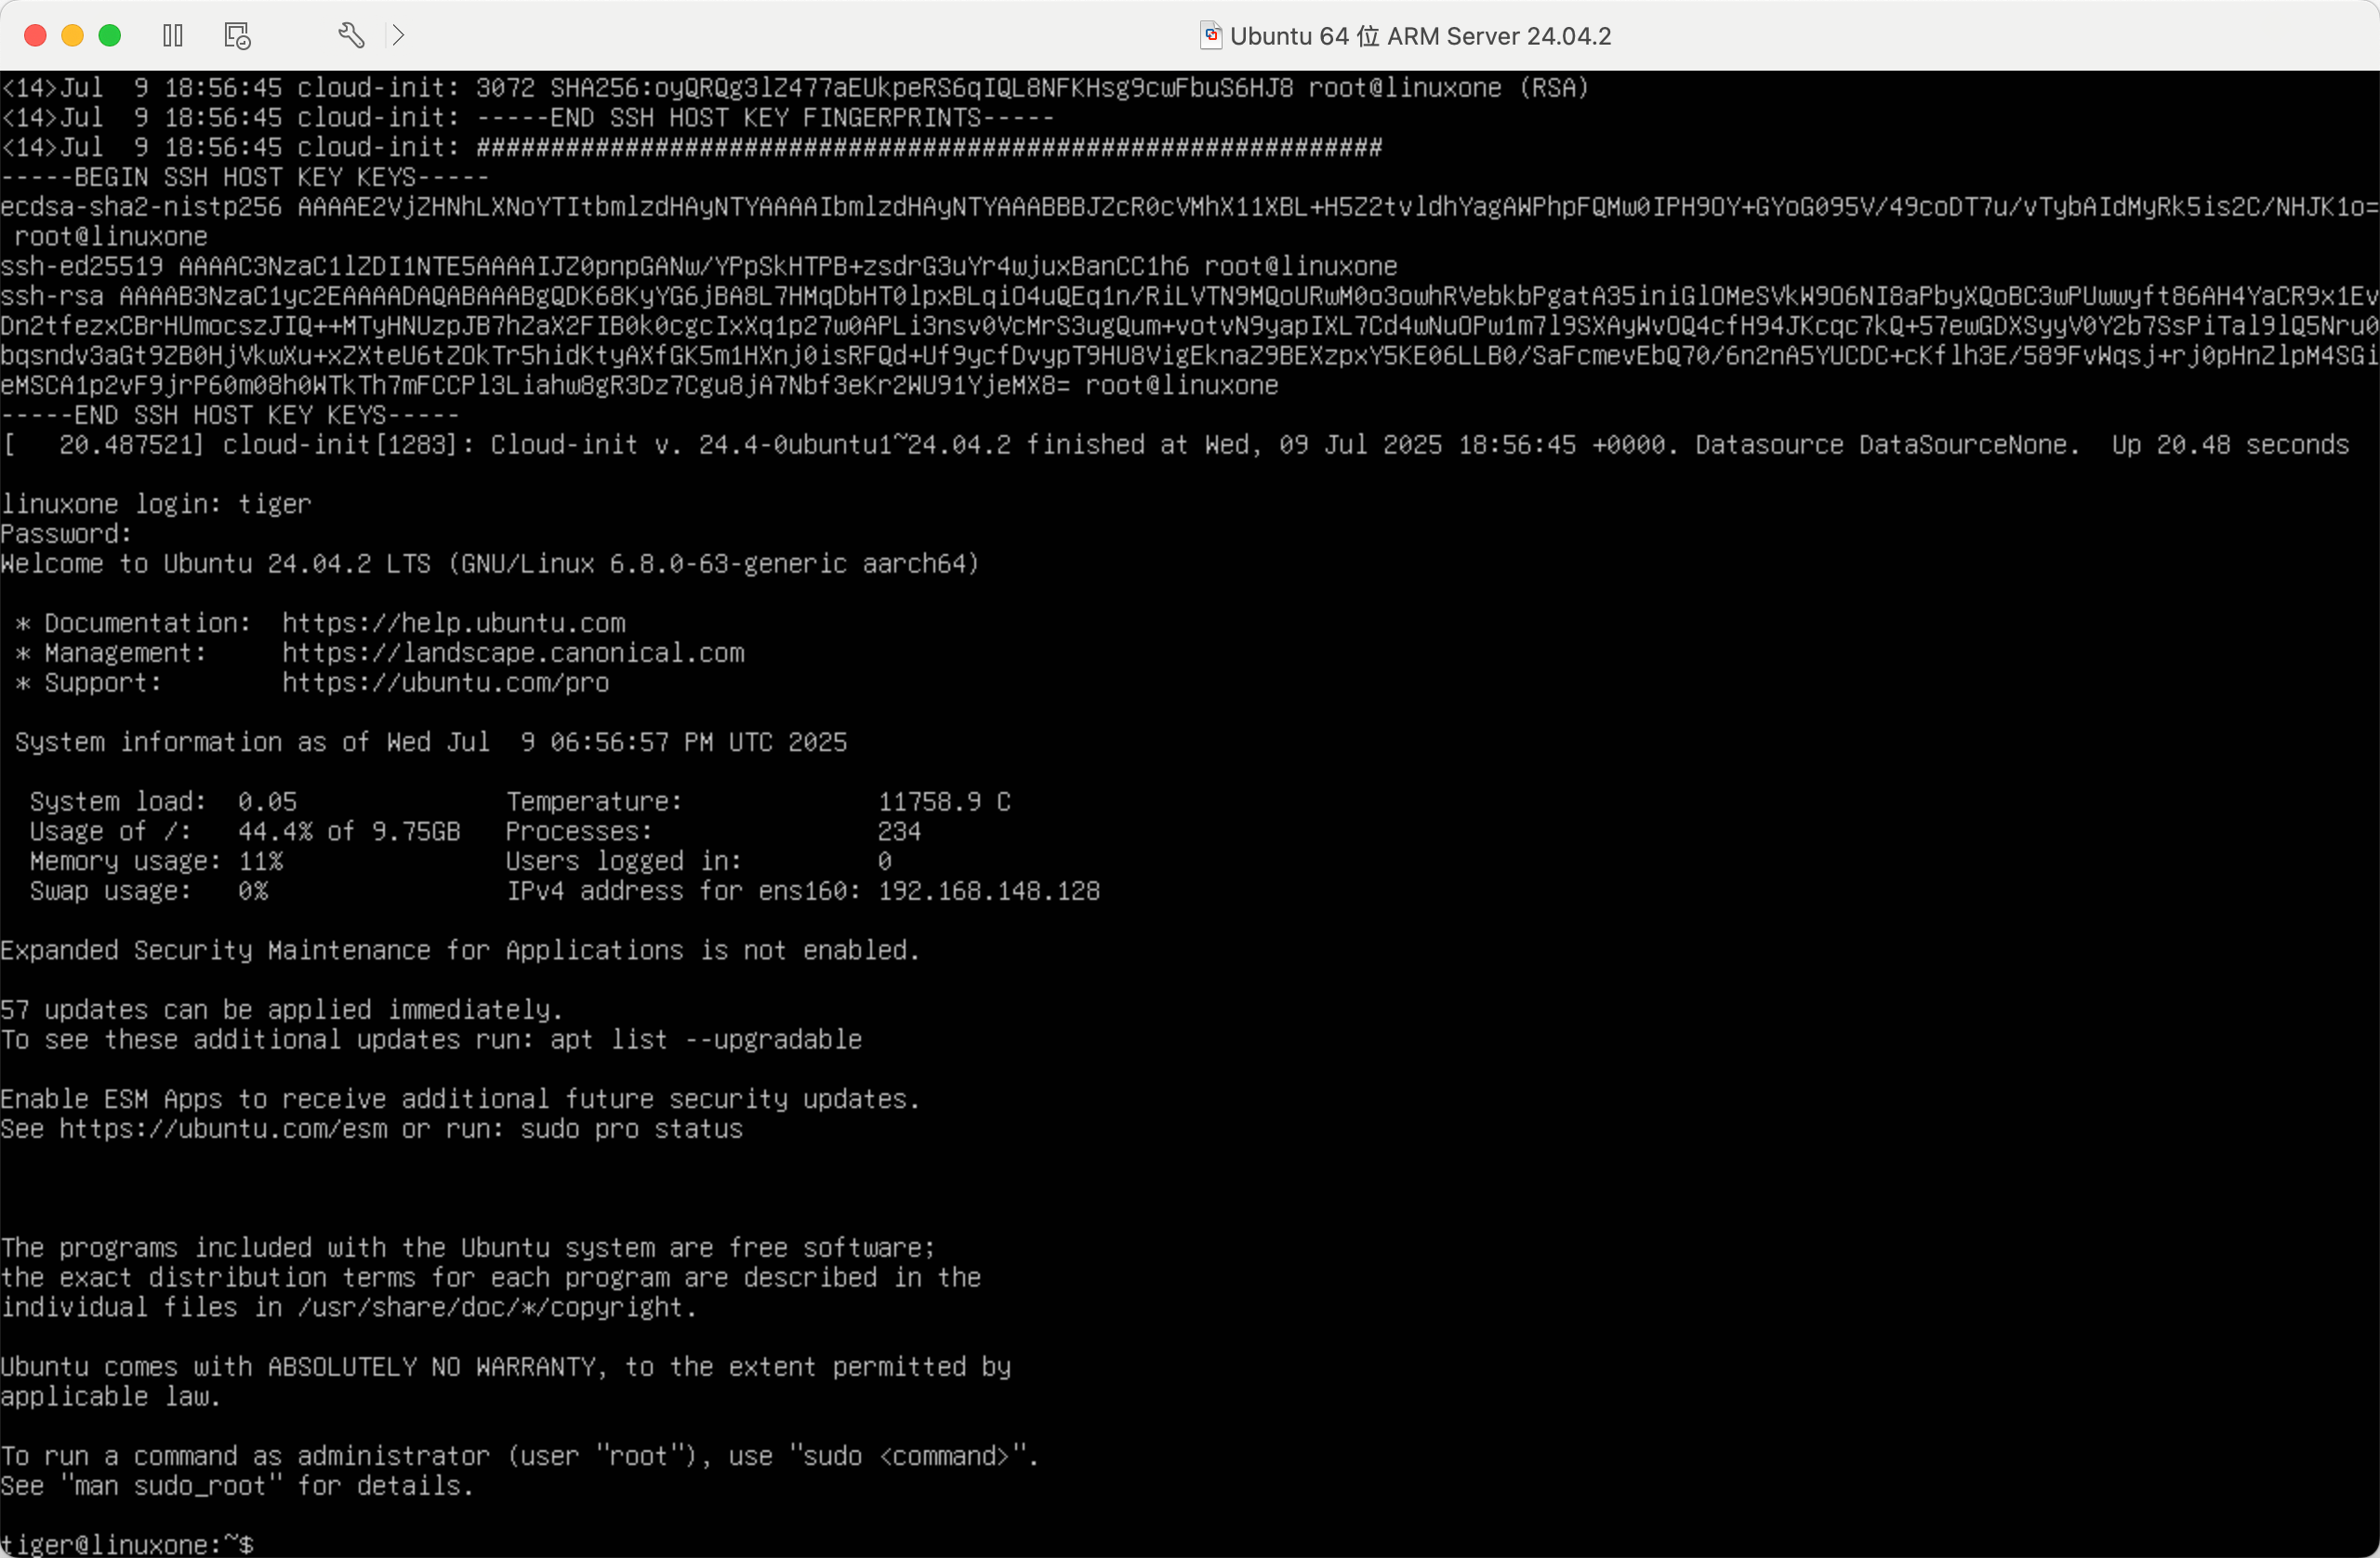Click 'sudo pro status' command text
Viewport: 2380px width, 1558px height.
point(631,1129)
